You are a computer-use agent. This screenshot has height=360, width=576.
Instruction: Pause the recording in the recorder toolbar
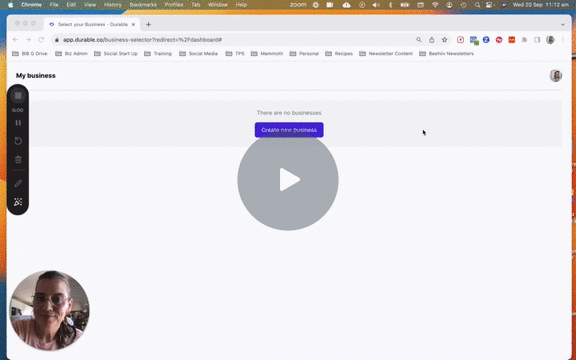coord(18,123)
